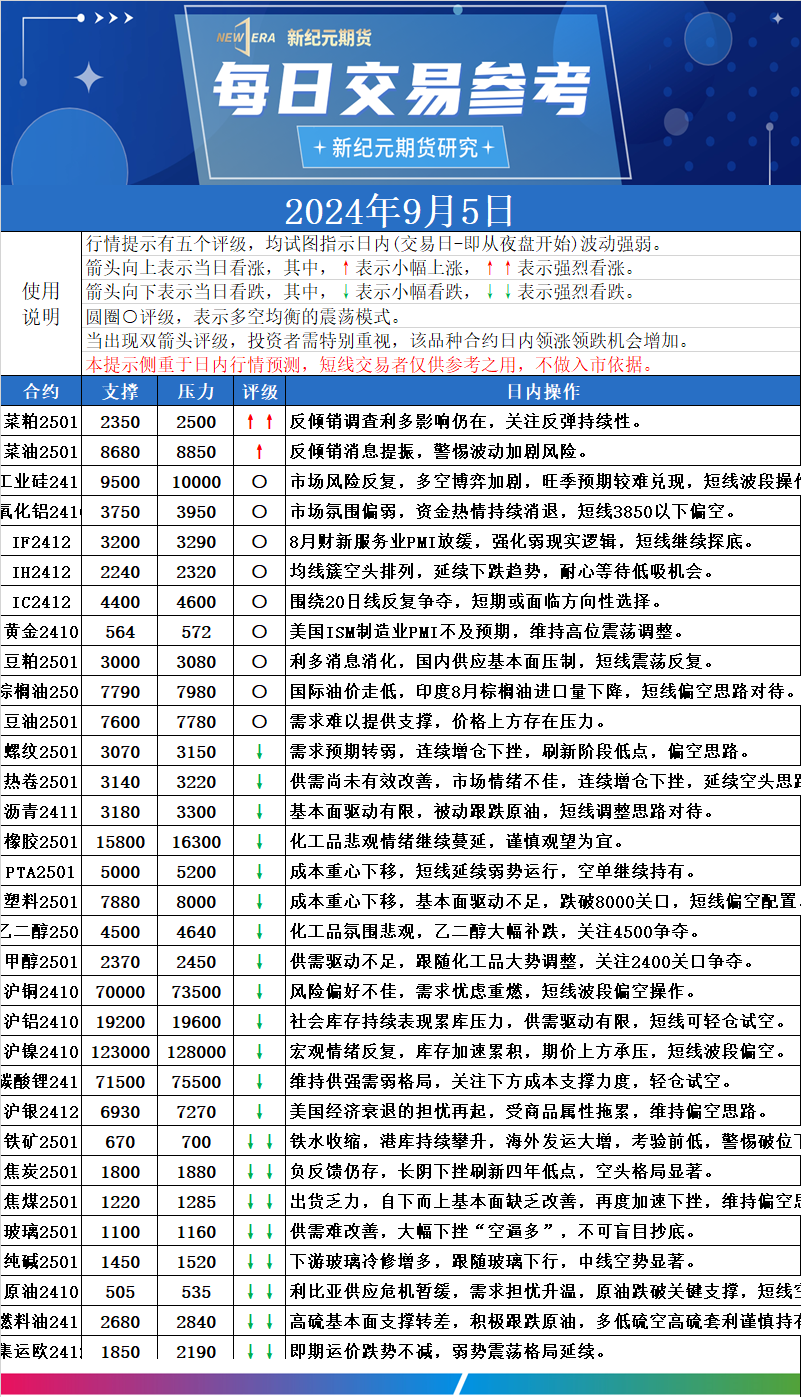The height and width of the screenshot is (1397, 801).
Task: Click the 支撑 column header
Action: pyautogui.click(x=121, y=391)
